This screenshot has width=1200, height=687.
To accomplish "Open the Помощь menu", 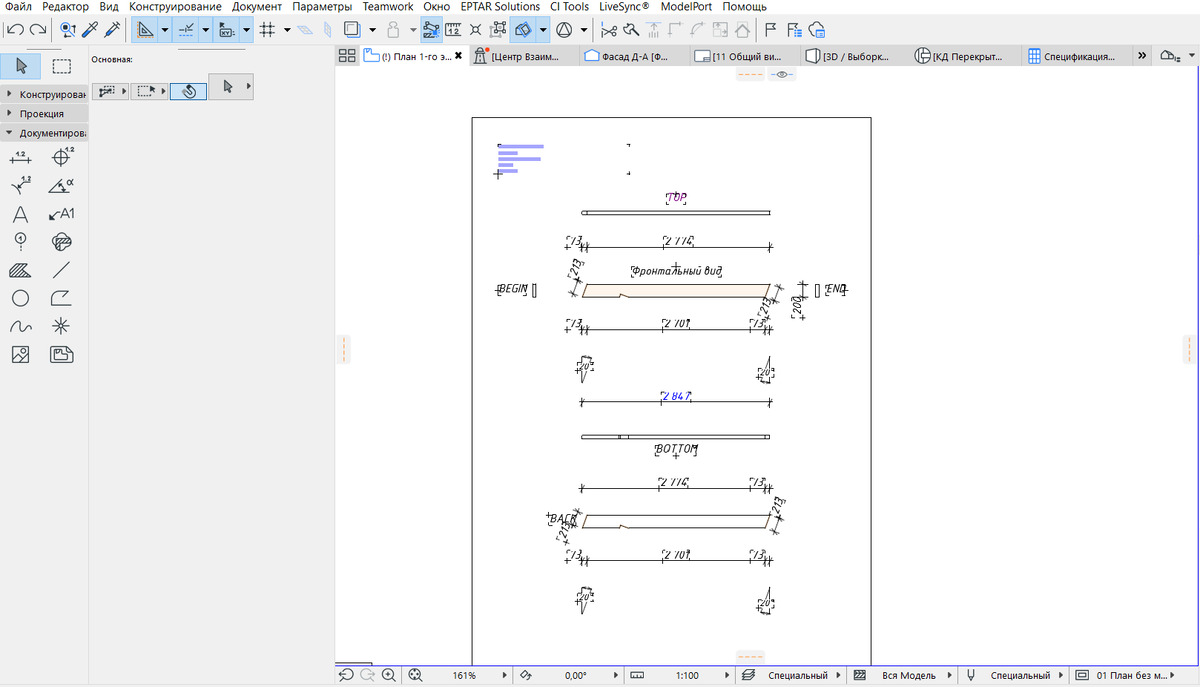I will pos(744,7).
